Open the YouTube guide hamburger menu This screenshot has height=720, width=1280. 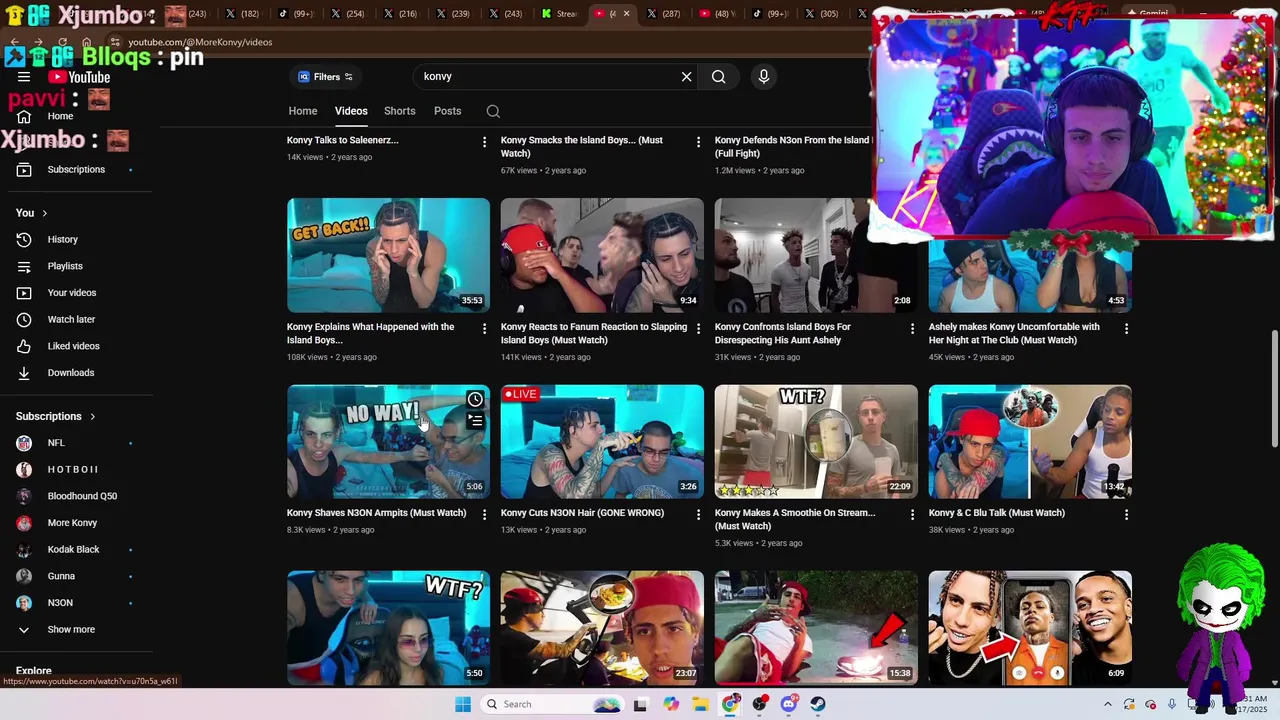coord(24,77)
